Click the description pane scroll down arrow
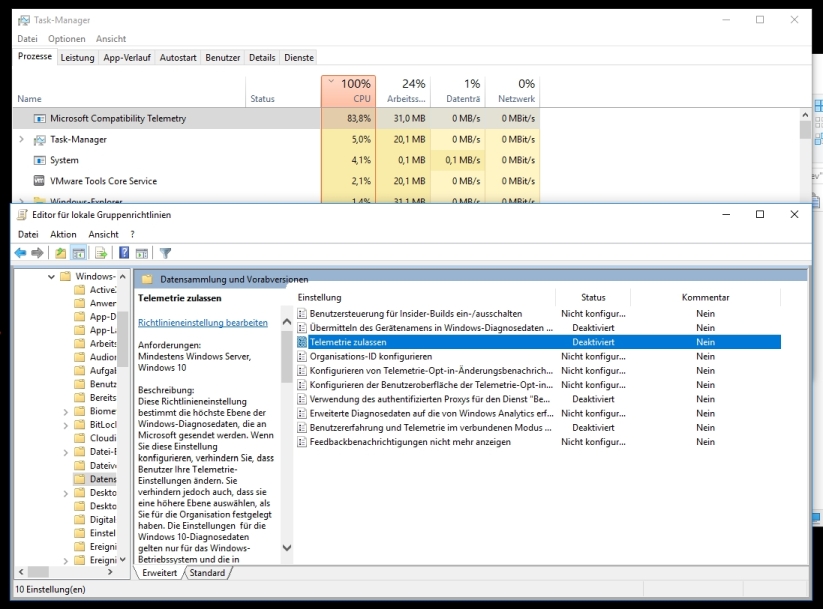The height and width of the screenshot is (609, 823). tap(287, 548)
